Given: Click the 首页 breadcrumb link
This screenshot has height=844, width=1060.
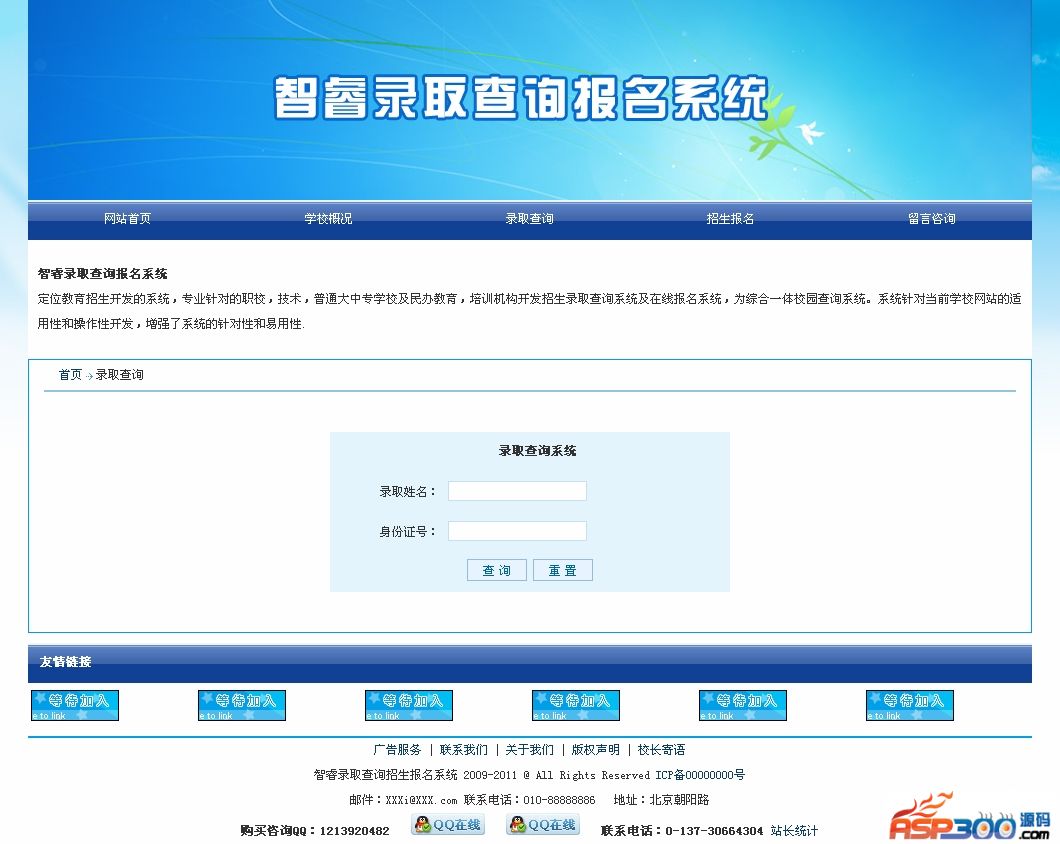Looking at the screenshot, I should (x=70, y=375).
